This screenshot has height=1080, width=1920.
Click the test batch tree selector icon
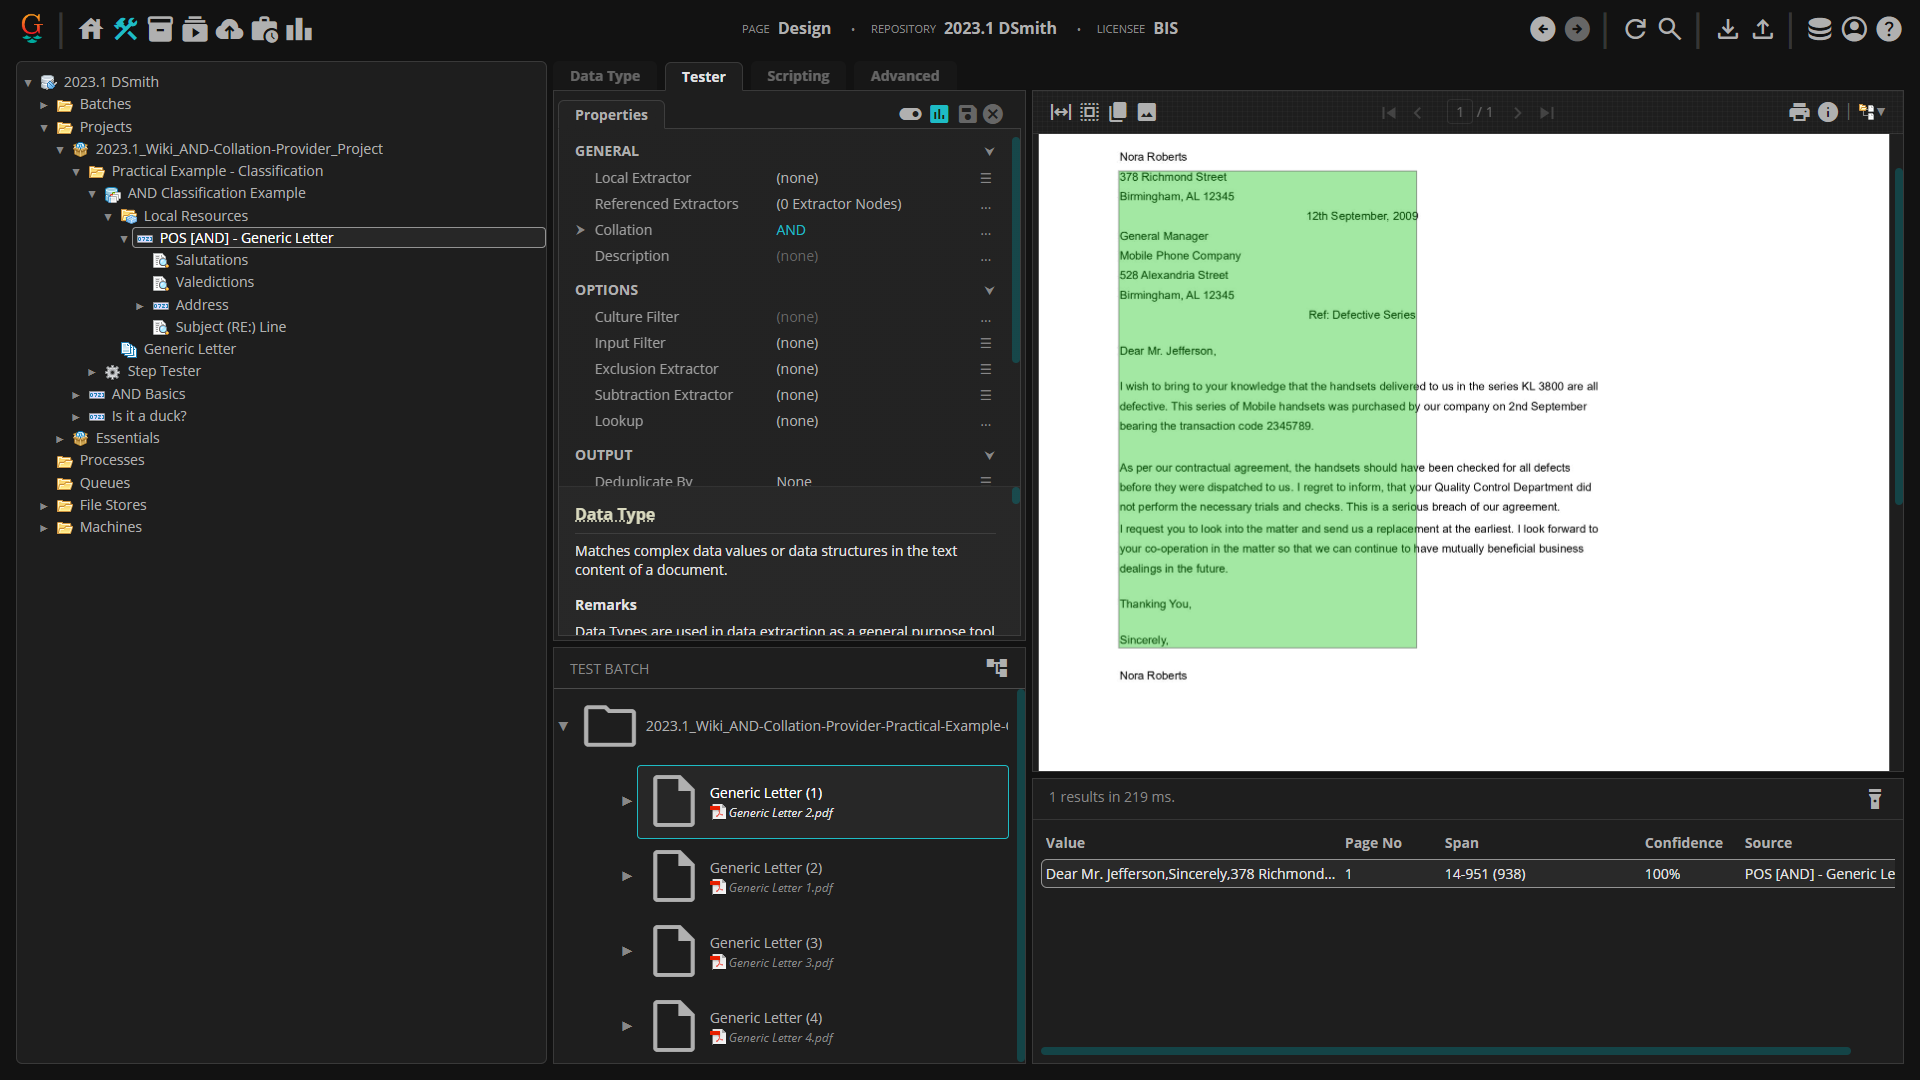(x=997, y=668)
